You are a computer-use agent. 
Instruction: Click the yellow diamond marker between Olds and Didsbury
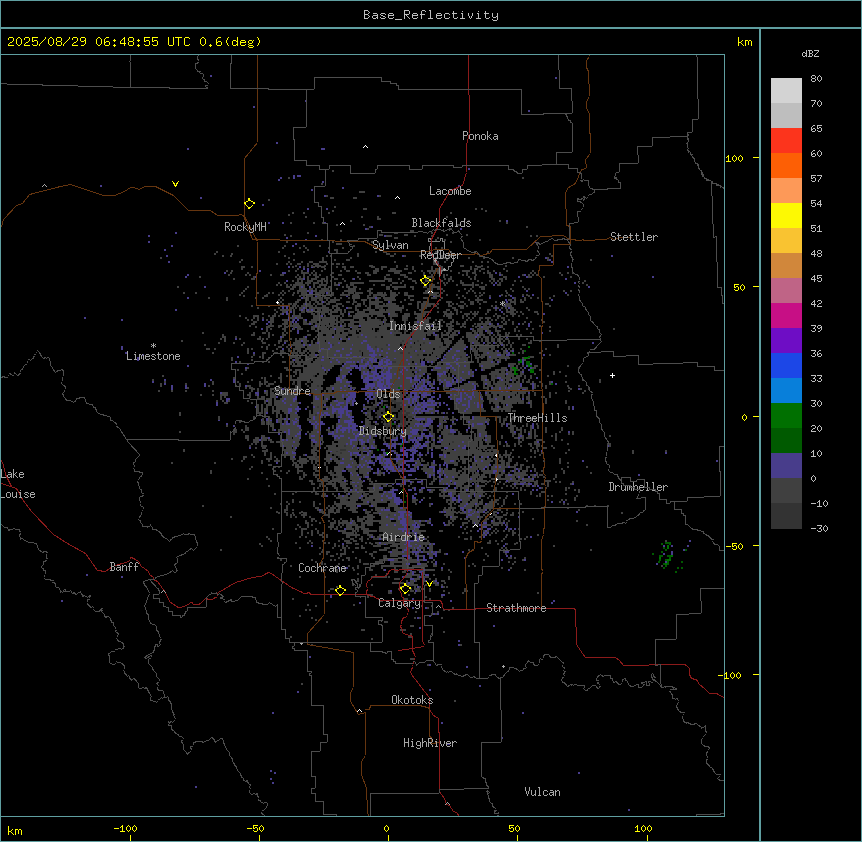(x=388, y=417)
